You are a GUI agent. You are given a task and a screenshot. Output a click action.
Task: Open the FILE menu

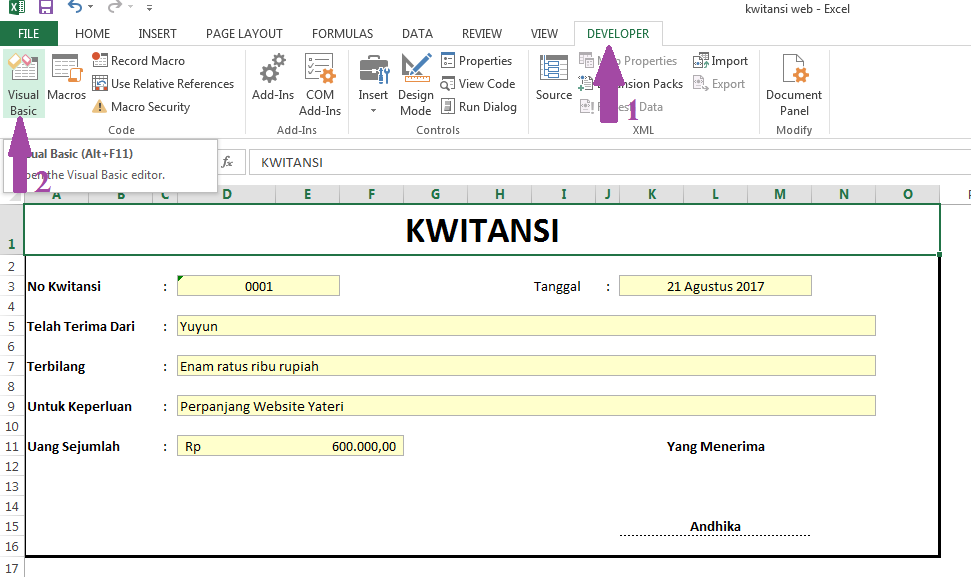pyautogui.click(x=29, y=33)
